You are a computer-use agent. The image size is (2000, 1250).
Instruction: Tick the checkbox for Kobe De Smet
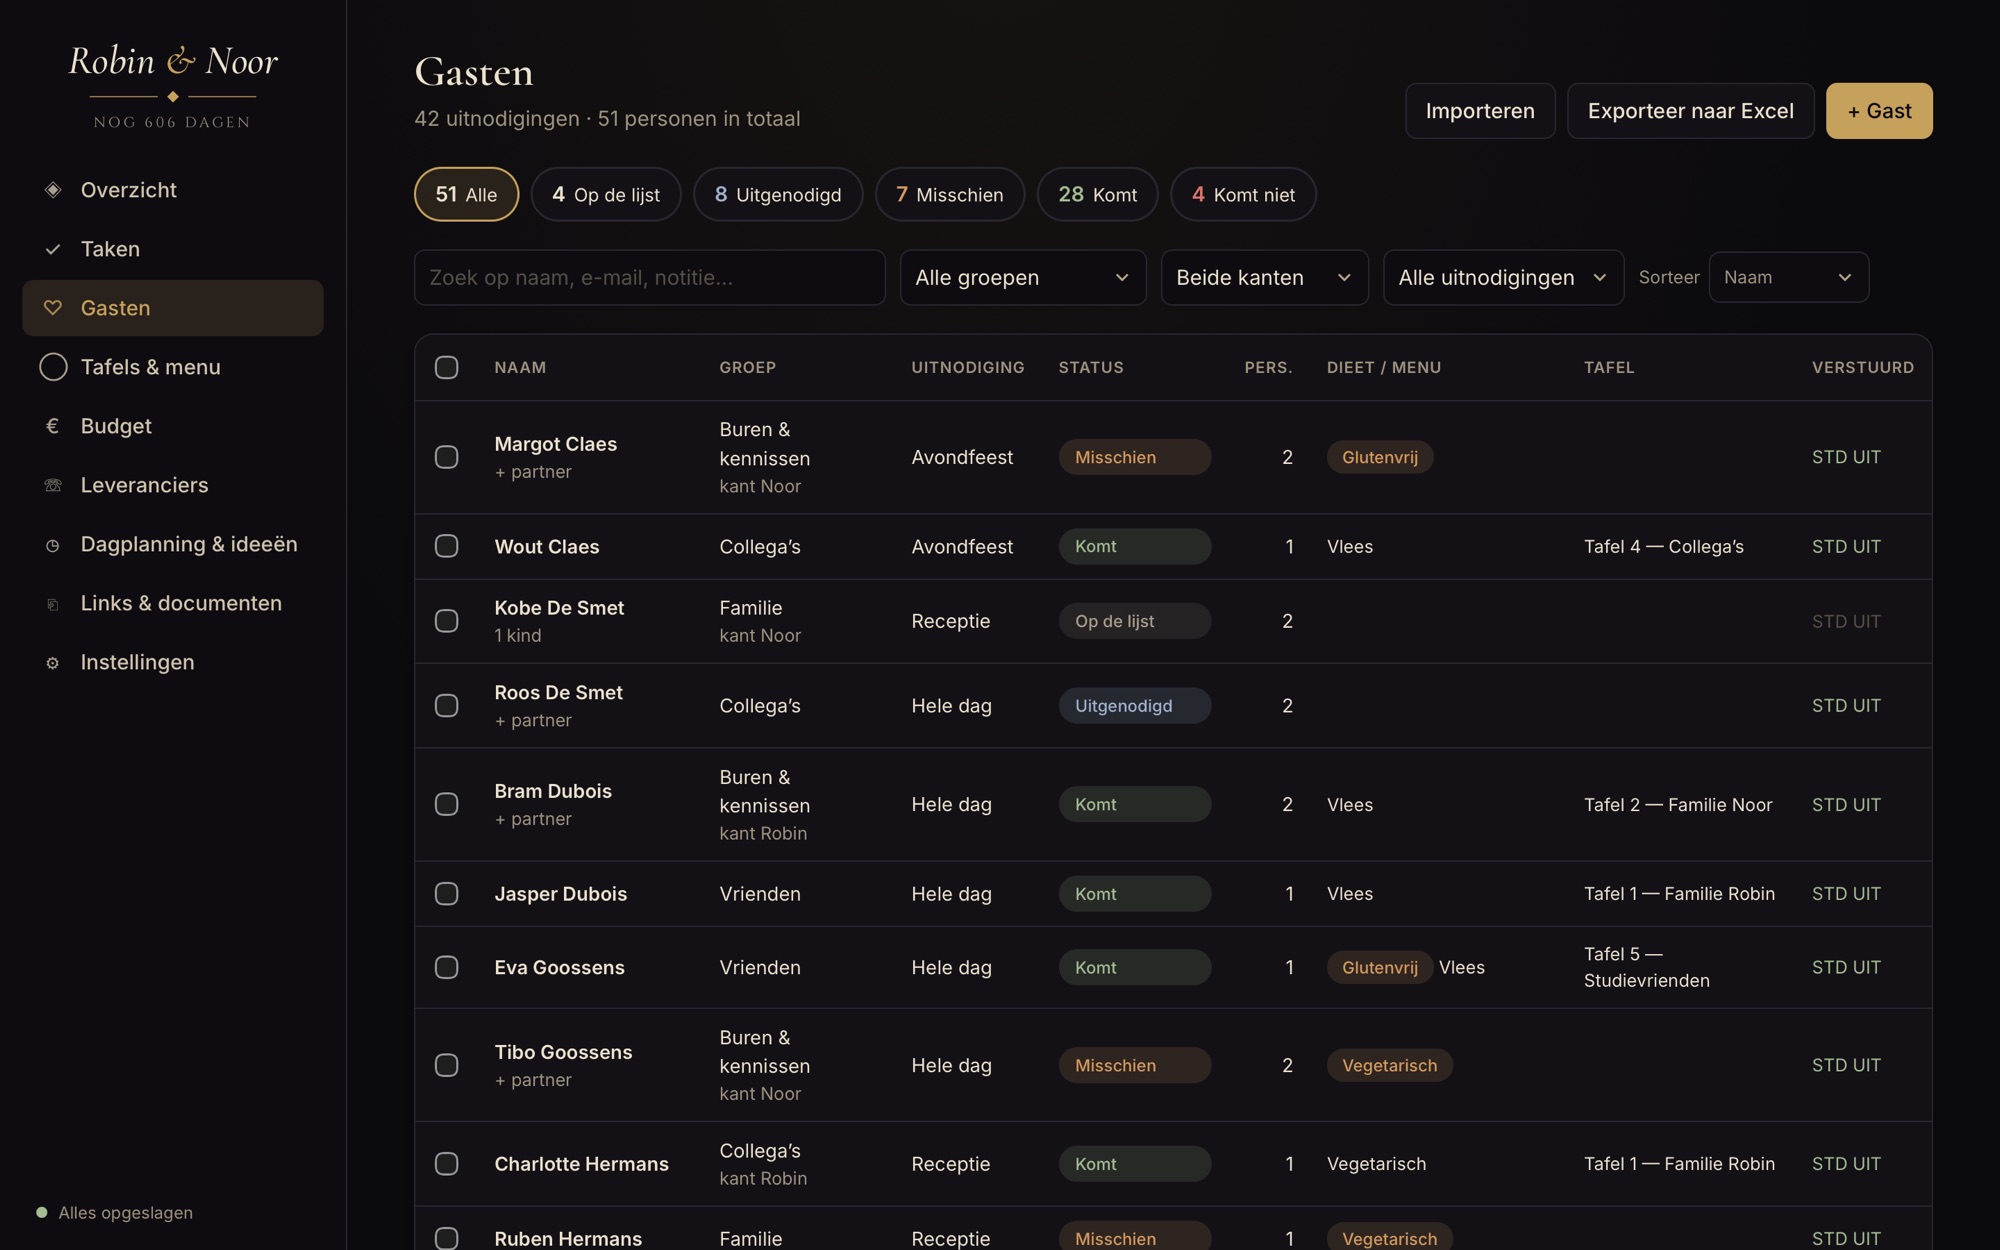point(447,621)
